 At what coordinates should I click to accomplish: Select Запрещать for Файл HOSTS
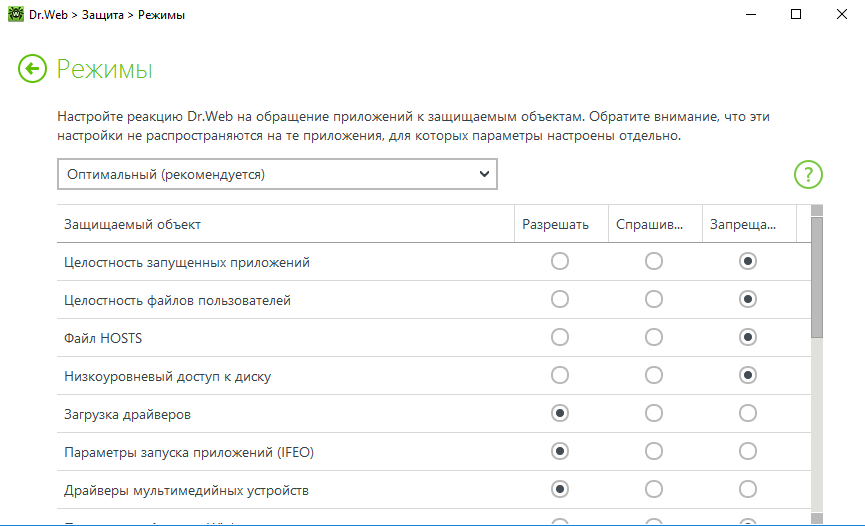coord(747,337)
